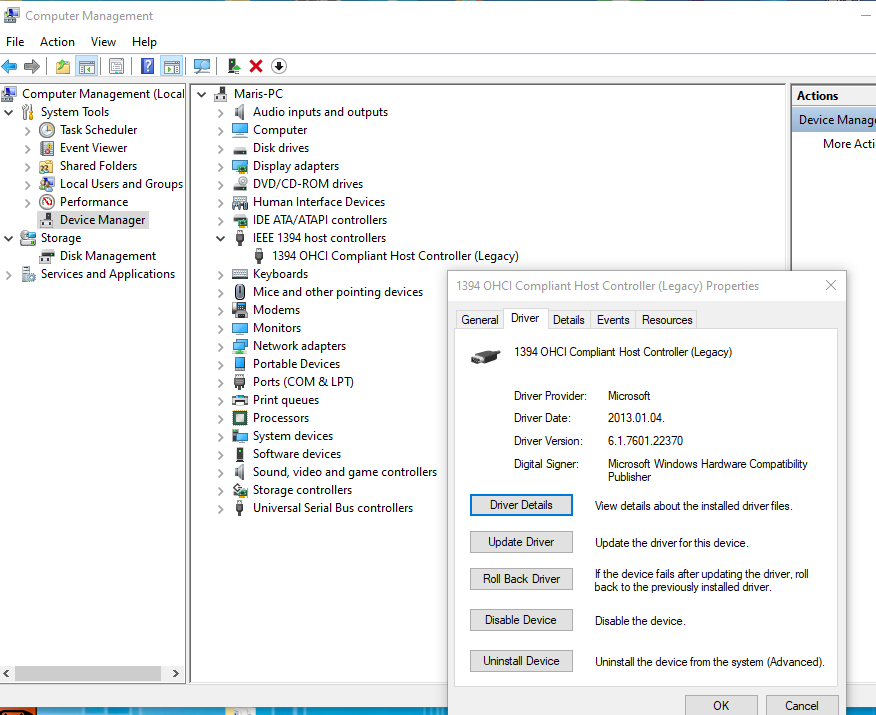The height and width of the screenshot is (715, 876).
Task: Select Event Viewer in the tree
Action: coord(93,148)
